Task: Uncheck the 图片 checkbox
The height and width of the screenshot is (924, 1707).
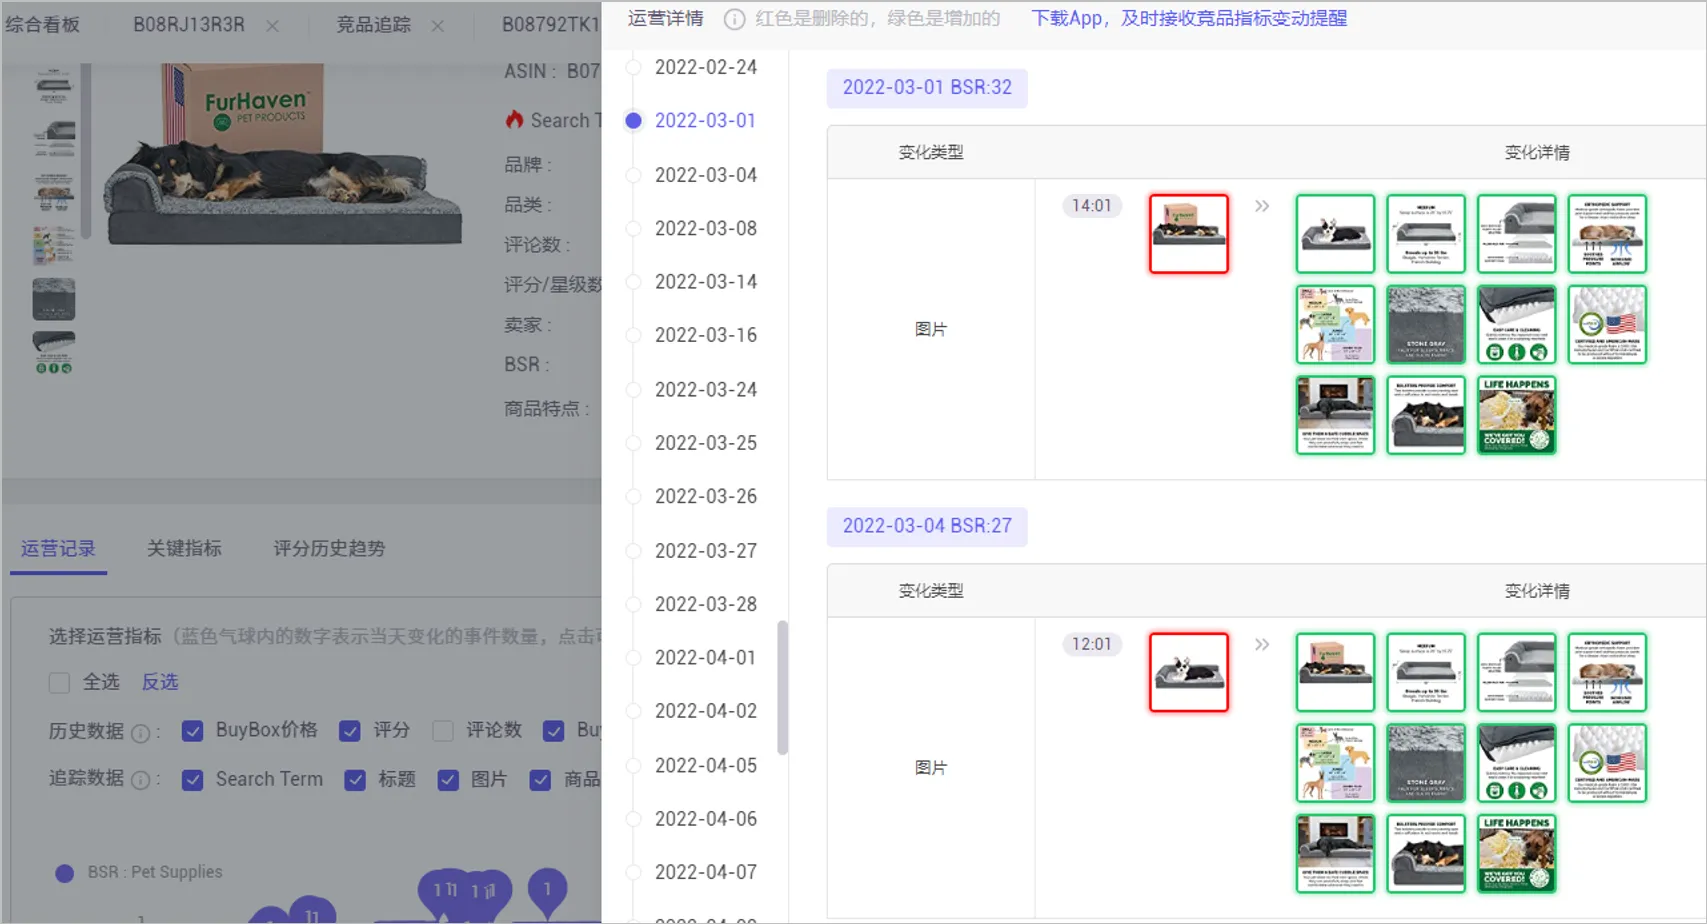Action: coord(448,780)
